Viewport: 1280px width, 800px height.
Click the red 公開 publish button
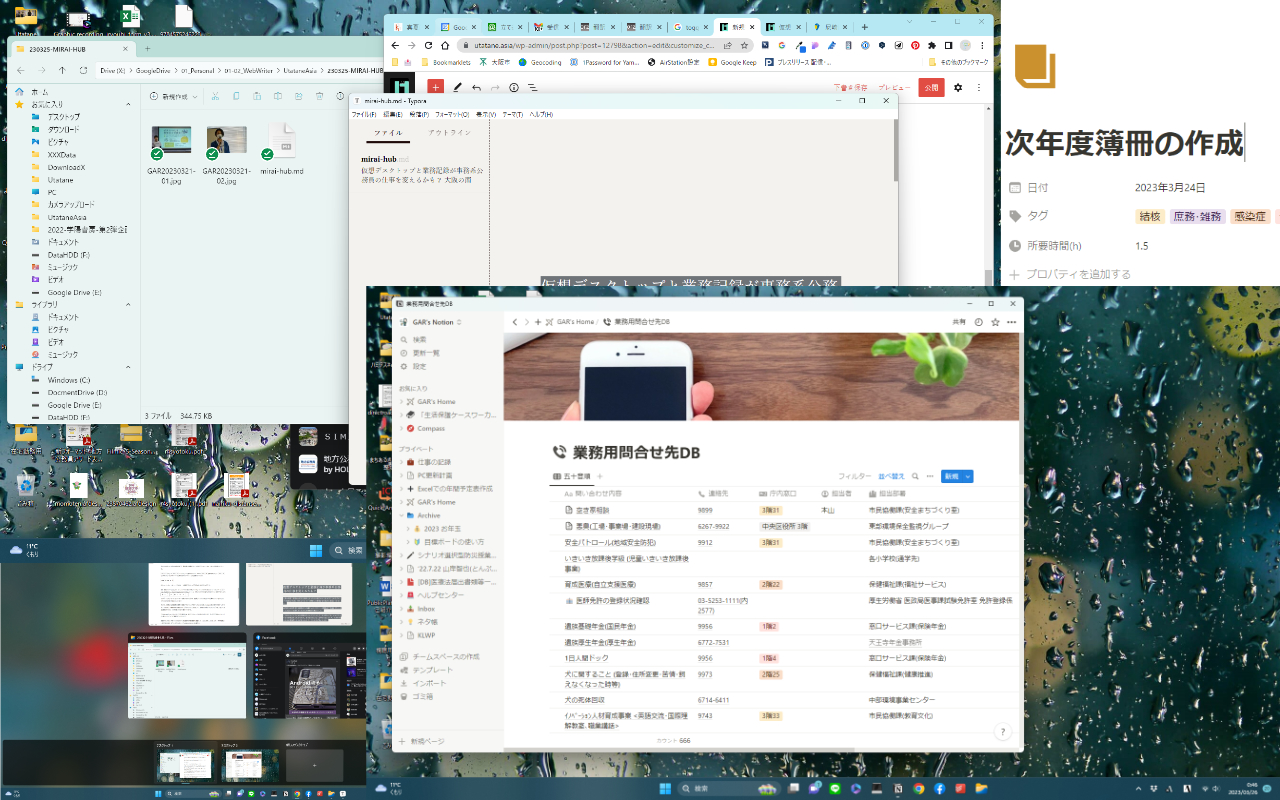point(931,87)
